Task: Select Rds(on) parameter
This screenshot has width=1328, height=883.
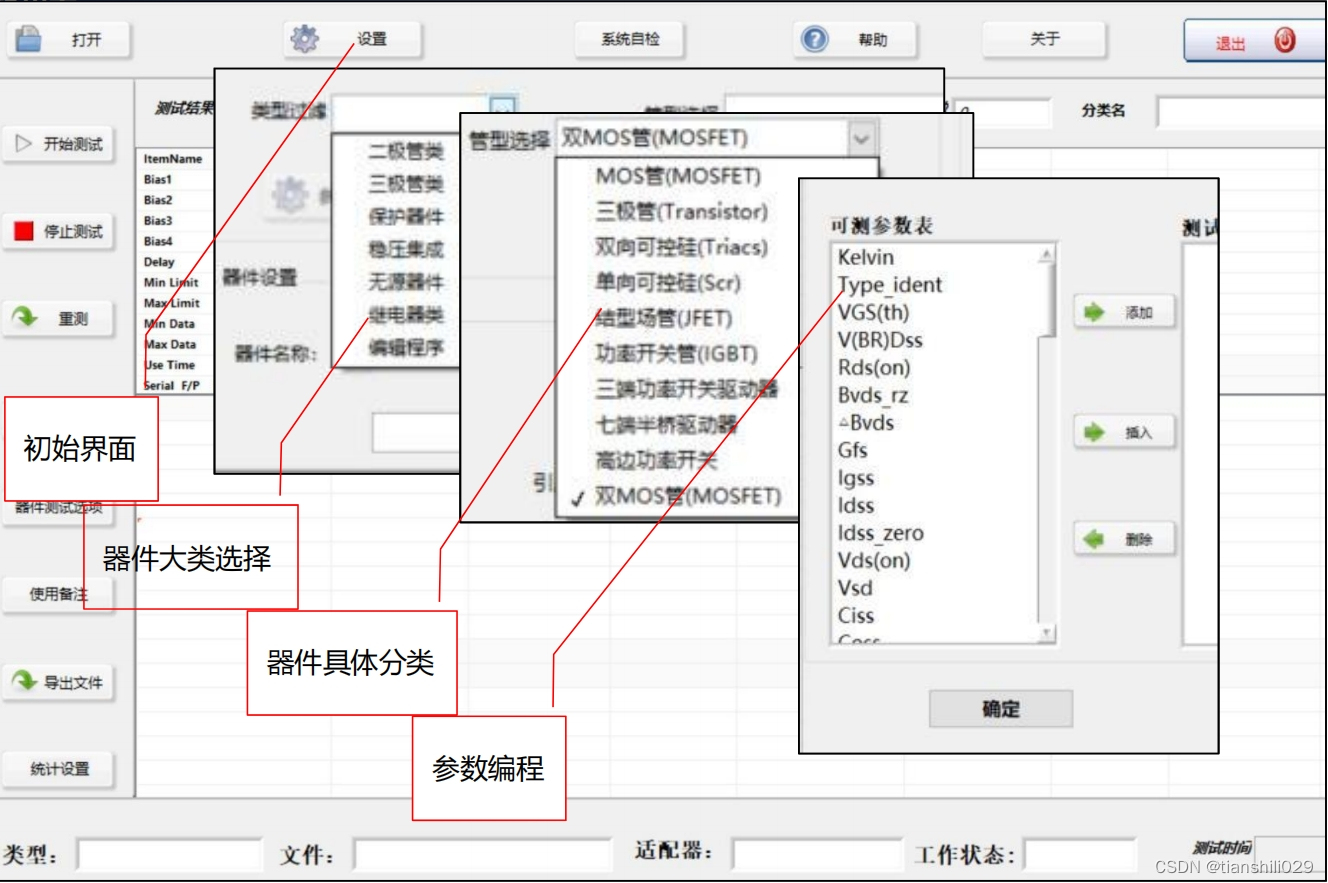Action: click(x=874, y=368)
